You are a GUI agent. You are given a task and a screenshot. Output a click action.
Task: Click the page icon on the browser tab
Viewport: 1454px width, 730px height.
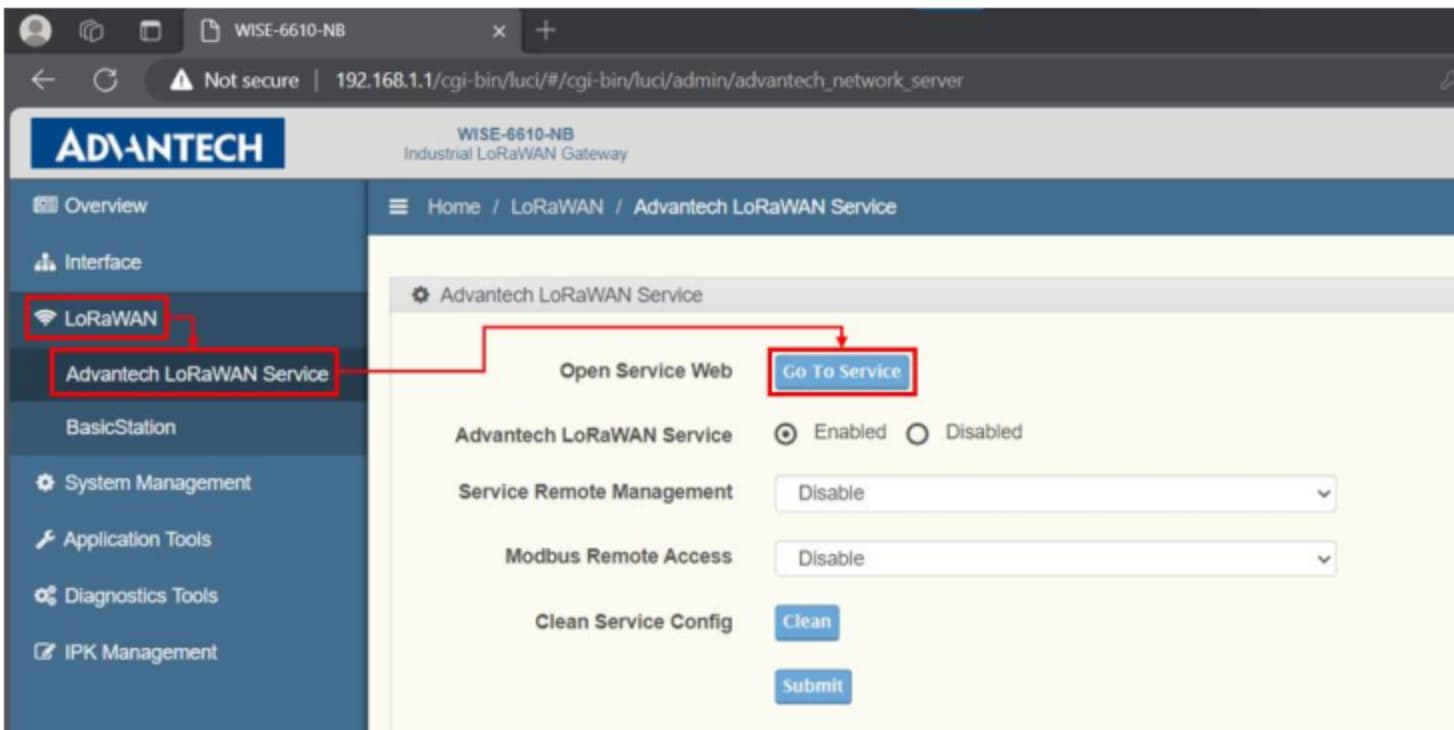[x=211, y=31]
